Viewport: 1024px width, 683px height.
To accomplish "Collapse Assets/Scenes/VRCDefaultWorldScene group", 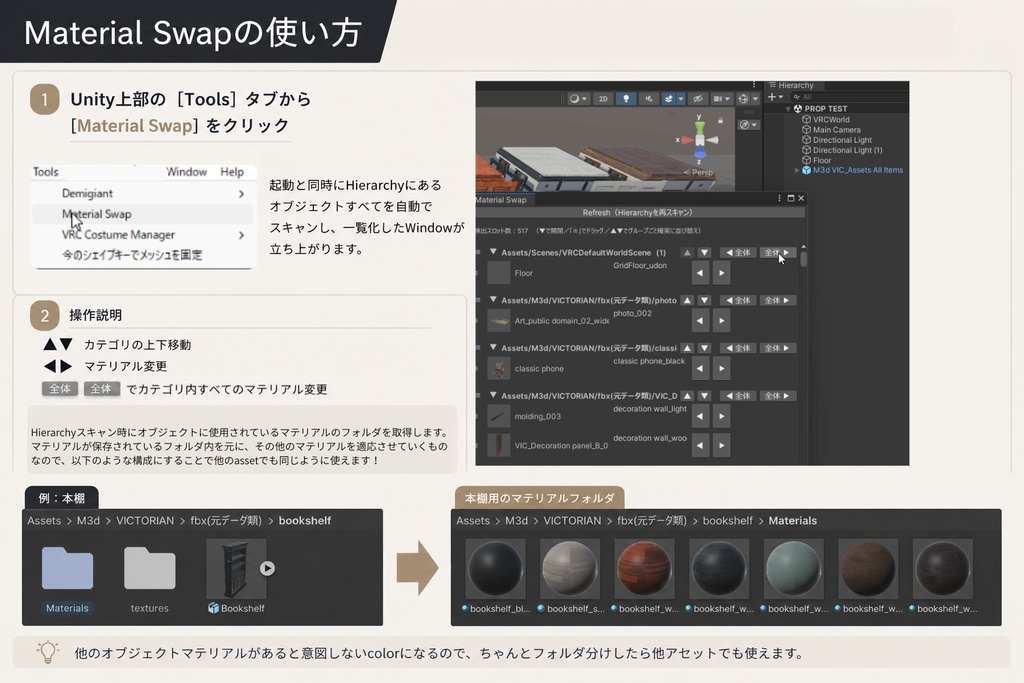I will 494,252.
